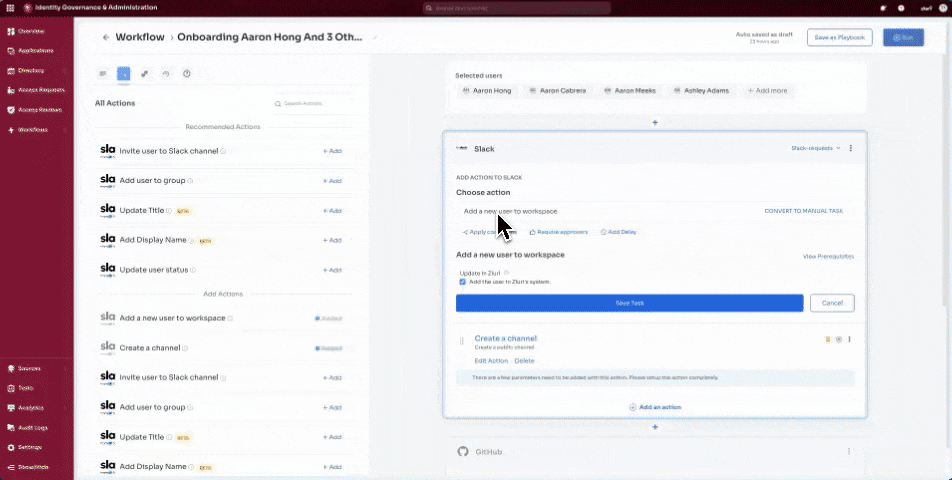The width and height of the screenshot is (952, 480).
Task: Click the drag handle for Create a channel
Action: (461, 341)
